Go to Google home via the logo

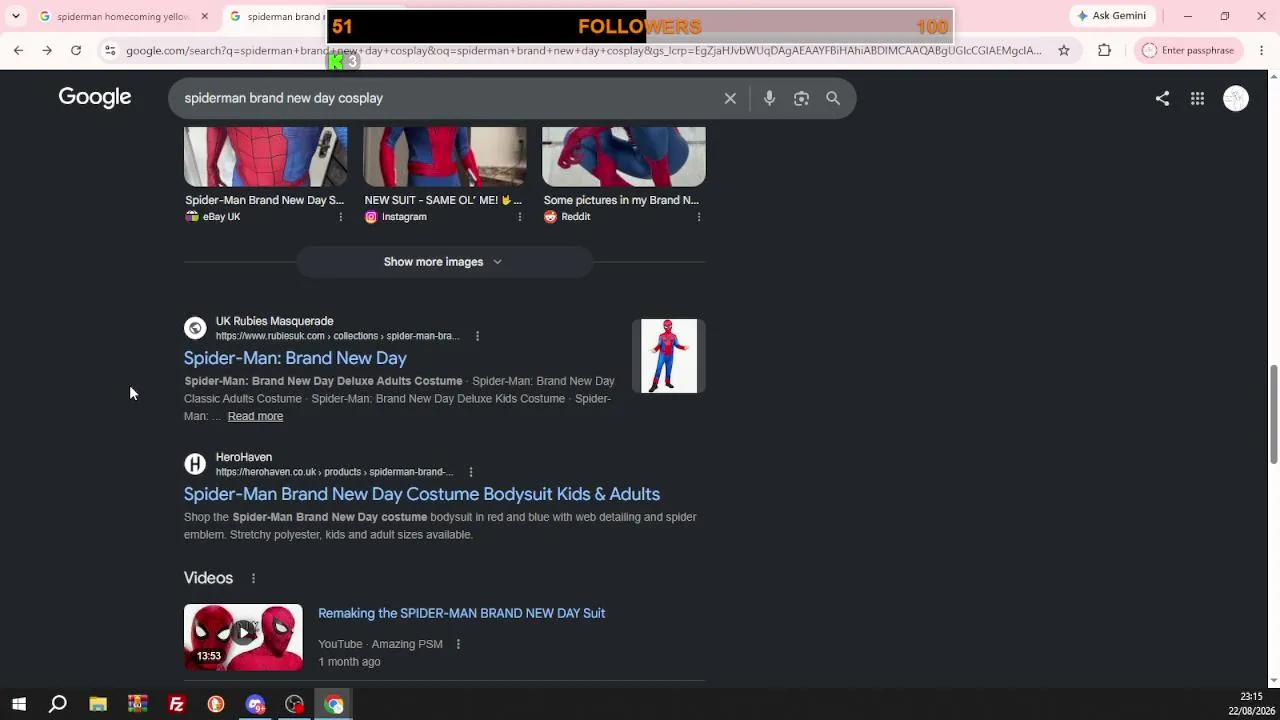(x=95, y=97)
